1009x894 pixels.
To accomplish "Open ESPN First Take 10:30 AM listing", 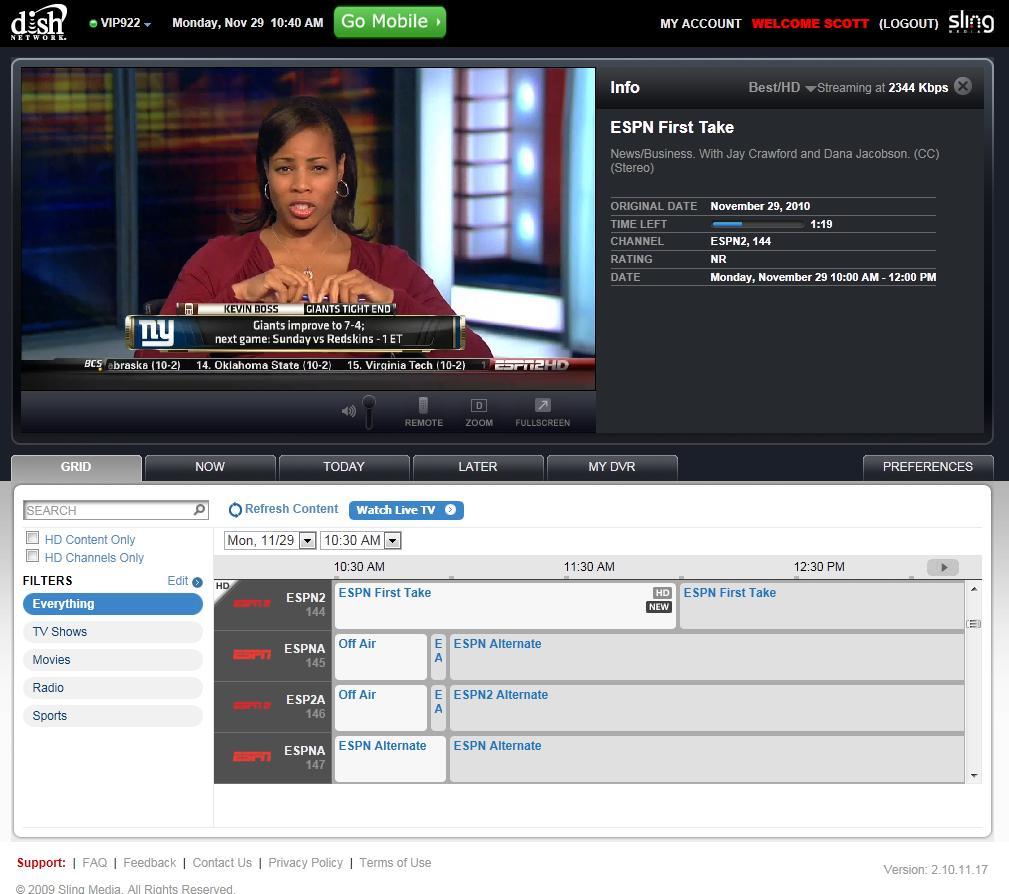I will point(505,606).
